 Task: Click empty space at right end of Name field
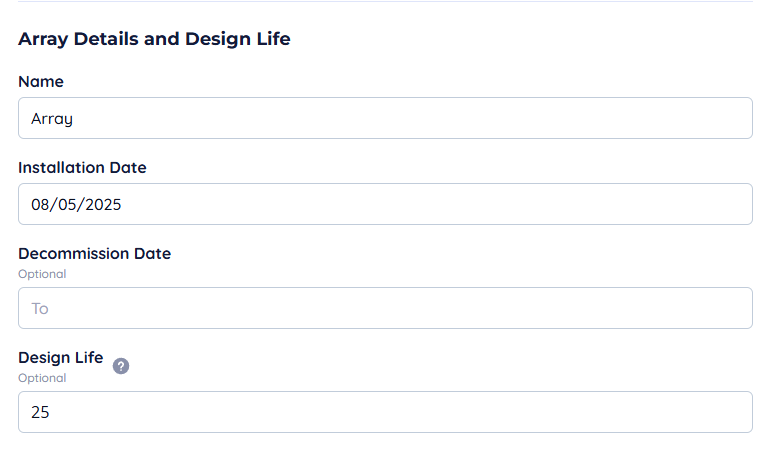coord(720,118)
